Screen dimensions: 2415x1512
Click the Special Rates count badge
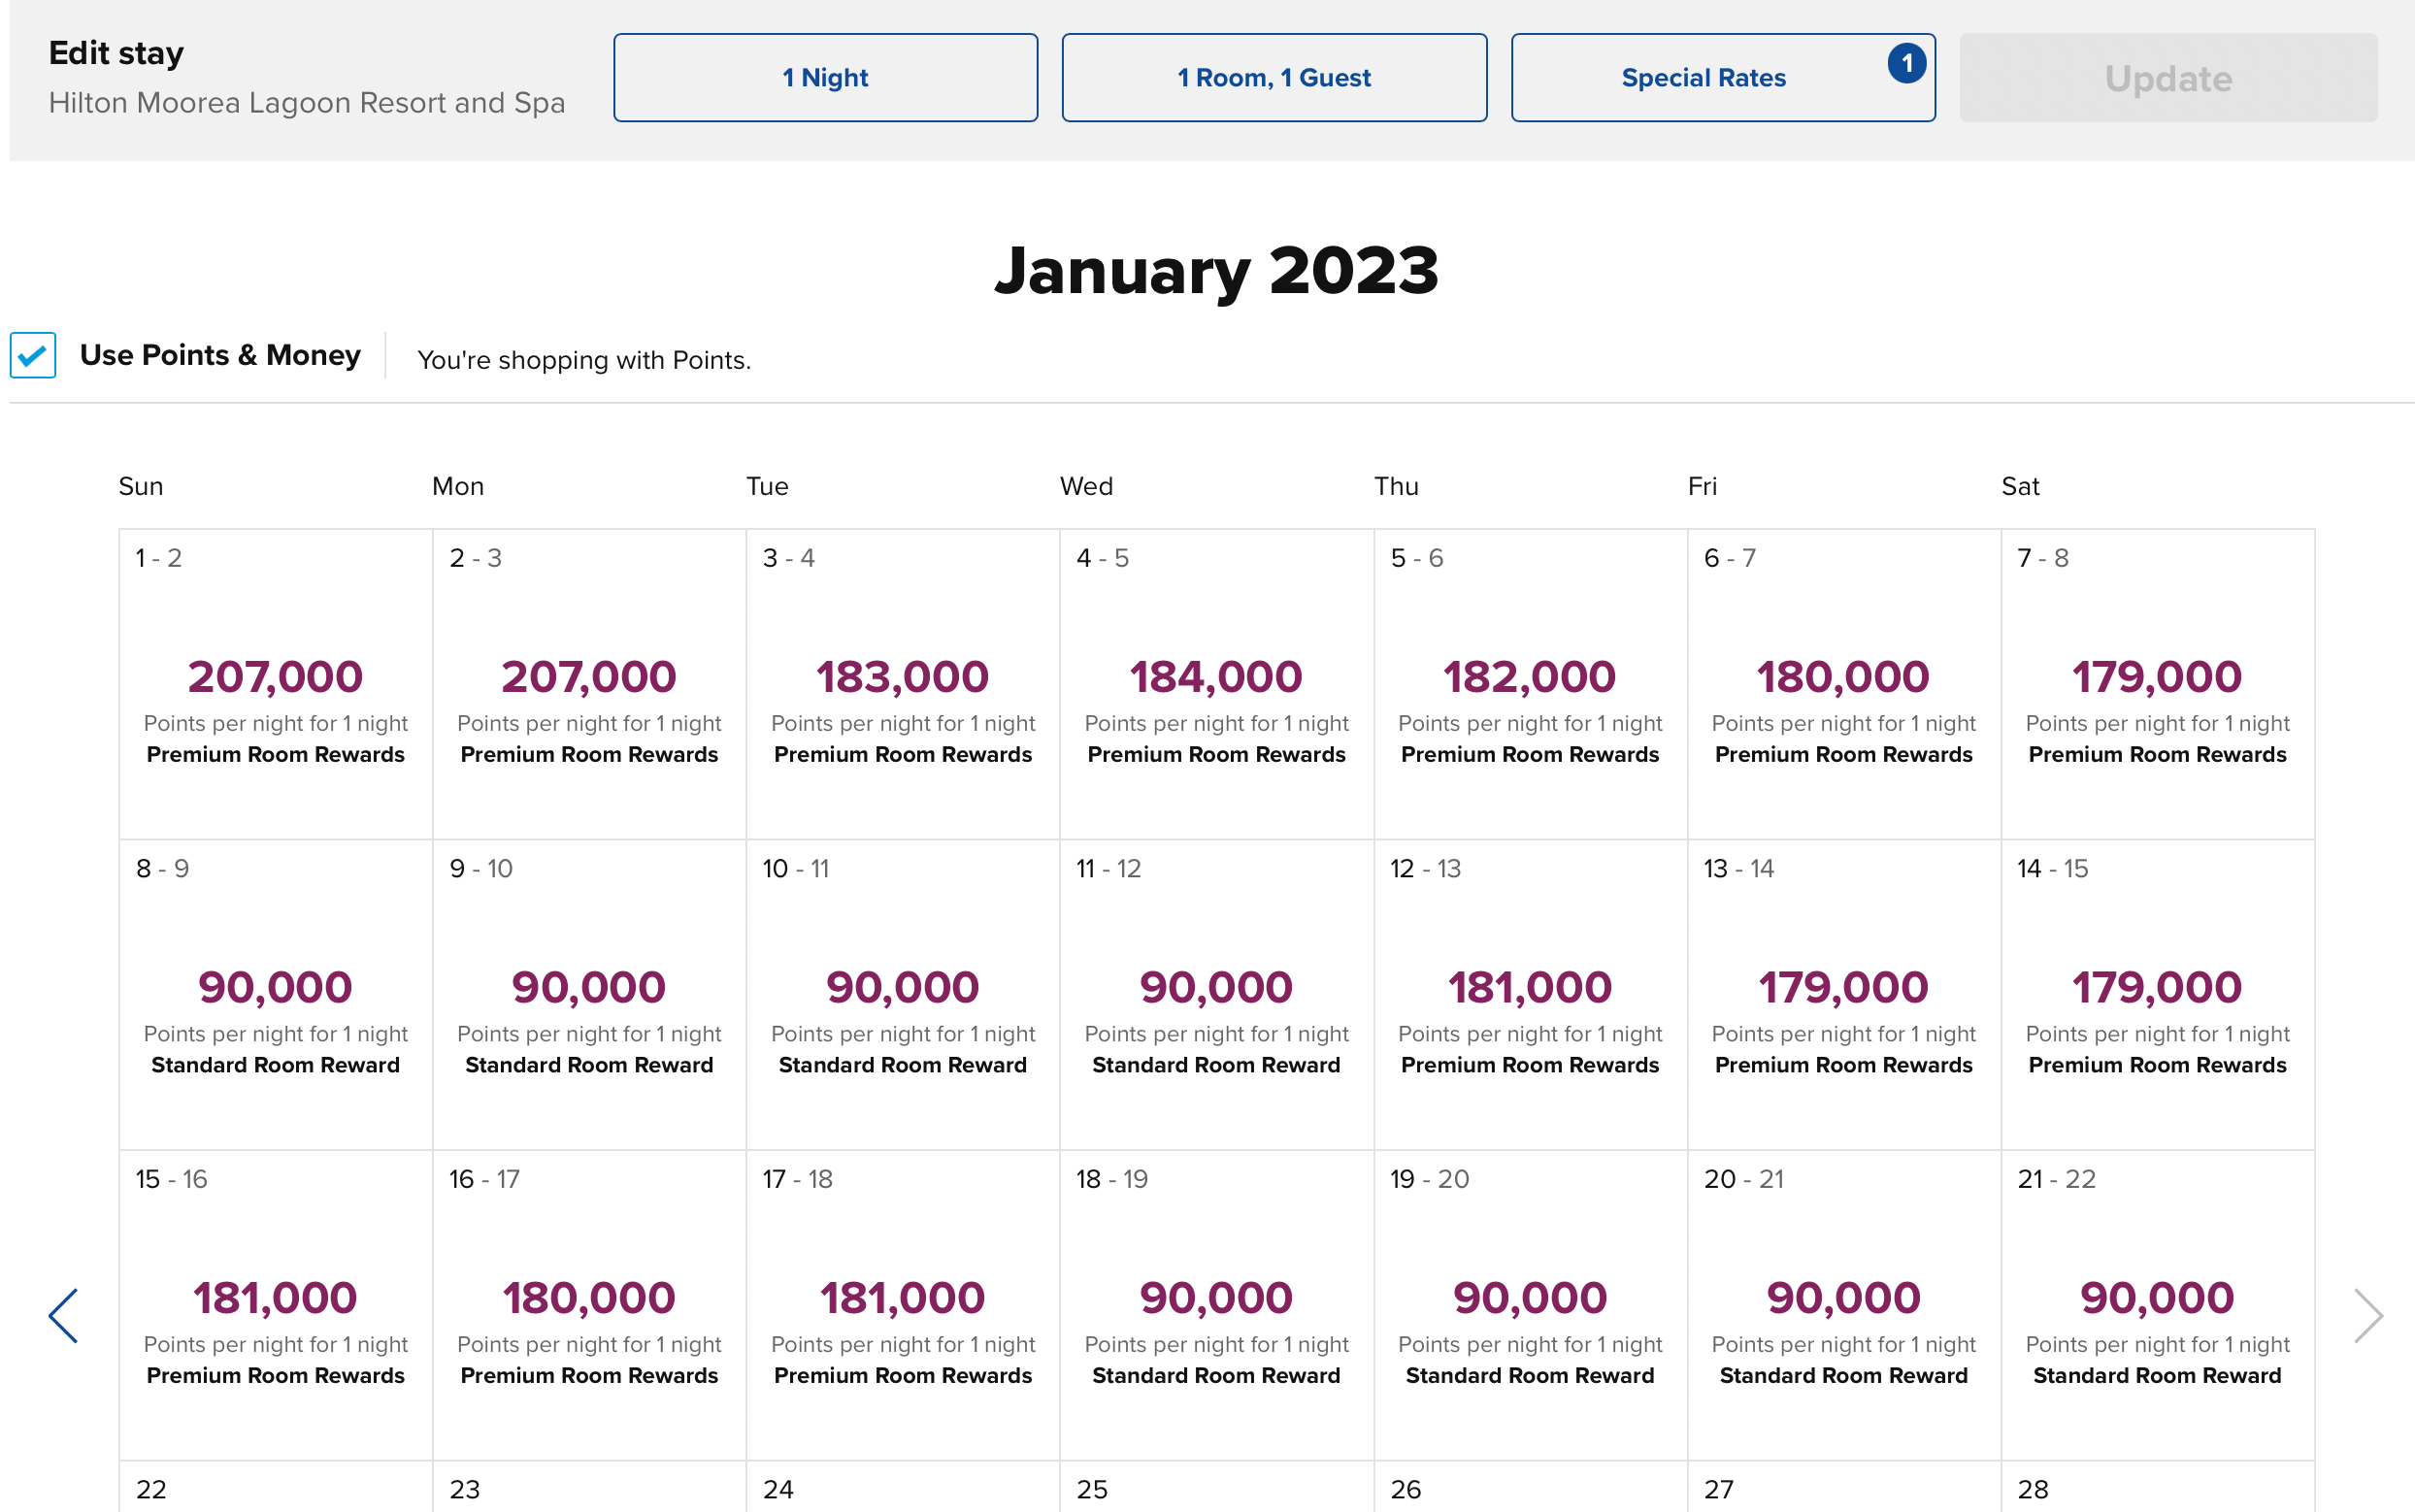pos(1906,64)
